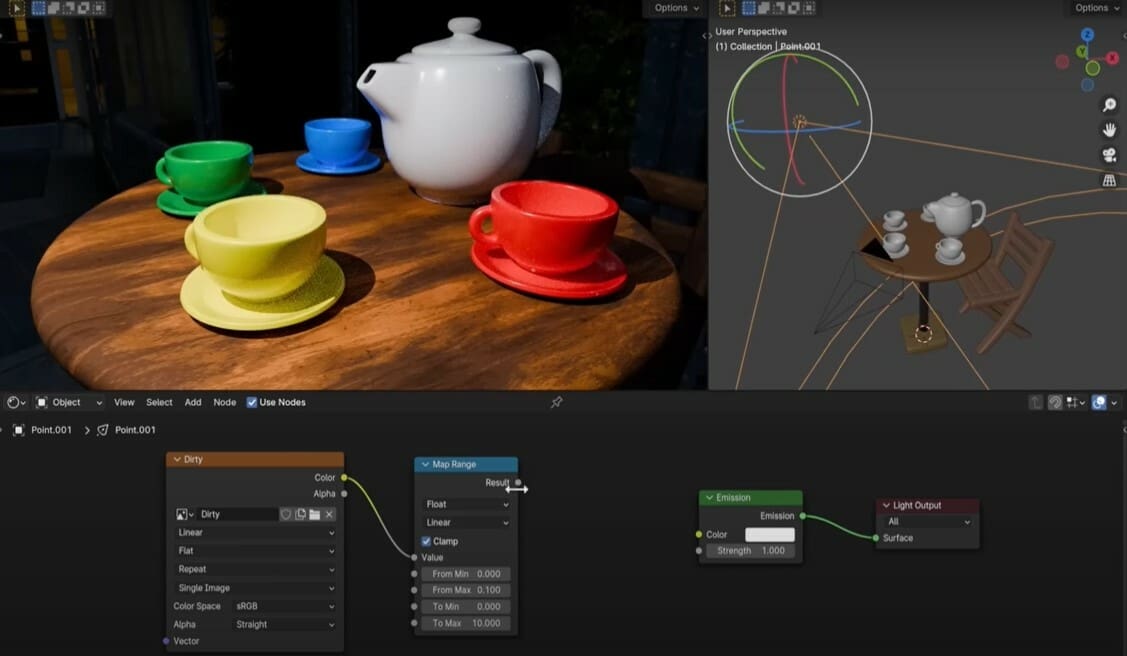Open the Flat projection dropdown
Image resolution: width=1127 pixels, height=656 pixels.
tap(255, 550)
